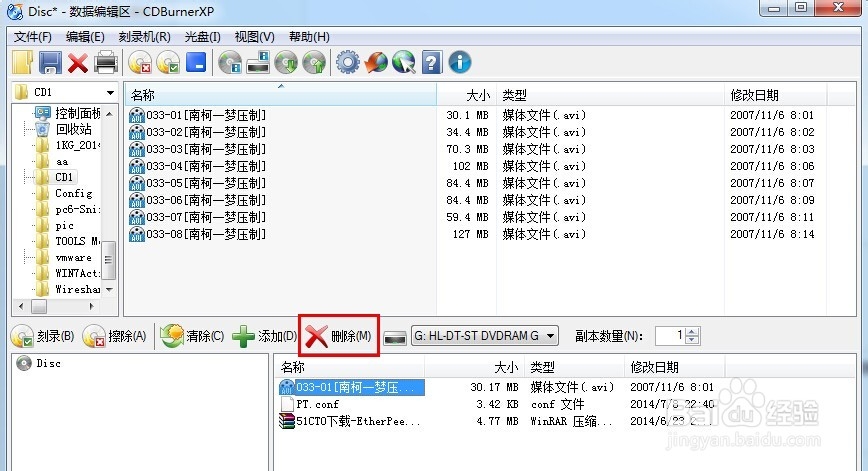
Task: Click the folder tree right scroll arrow
Action: (x=91, y=306)
